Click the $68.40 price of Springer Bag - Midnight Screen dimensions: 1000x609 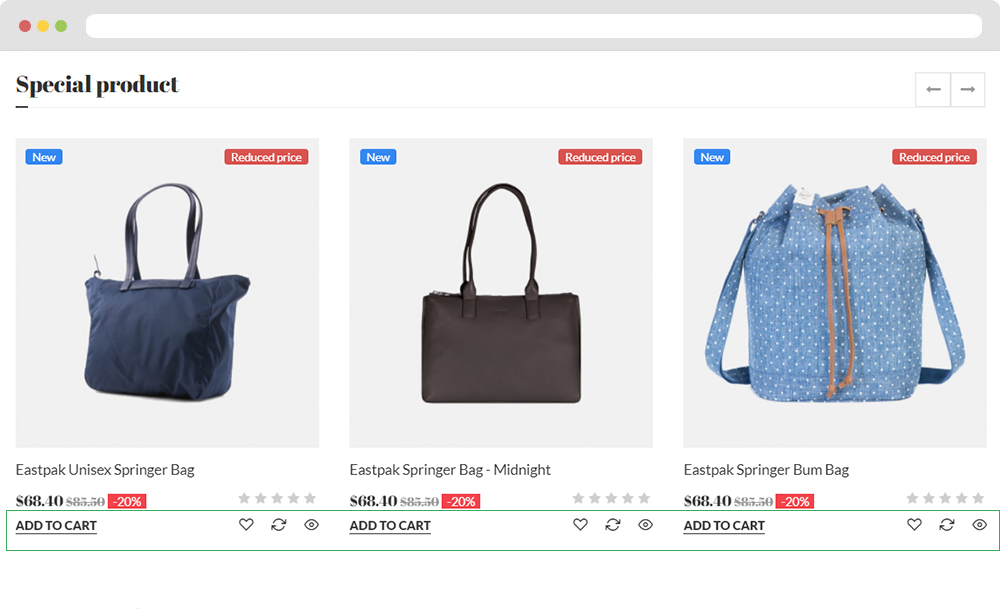pos(374,501)
